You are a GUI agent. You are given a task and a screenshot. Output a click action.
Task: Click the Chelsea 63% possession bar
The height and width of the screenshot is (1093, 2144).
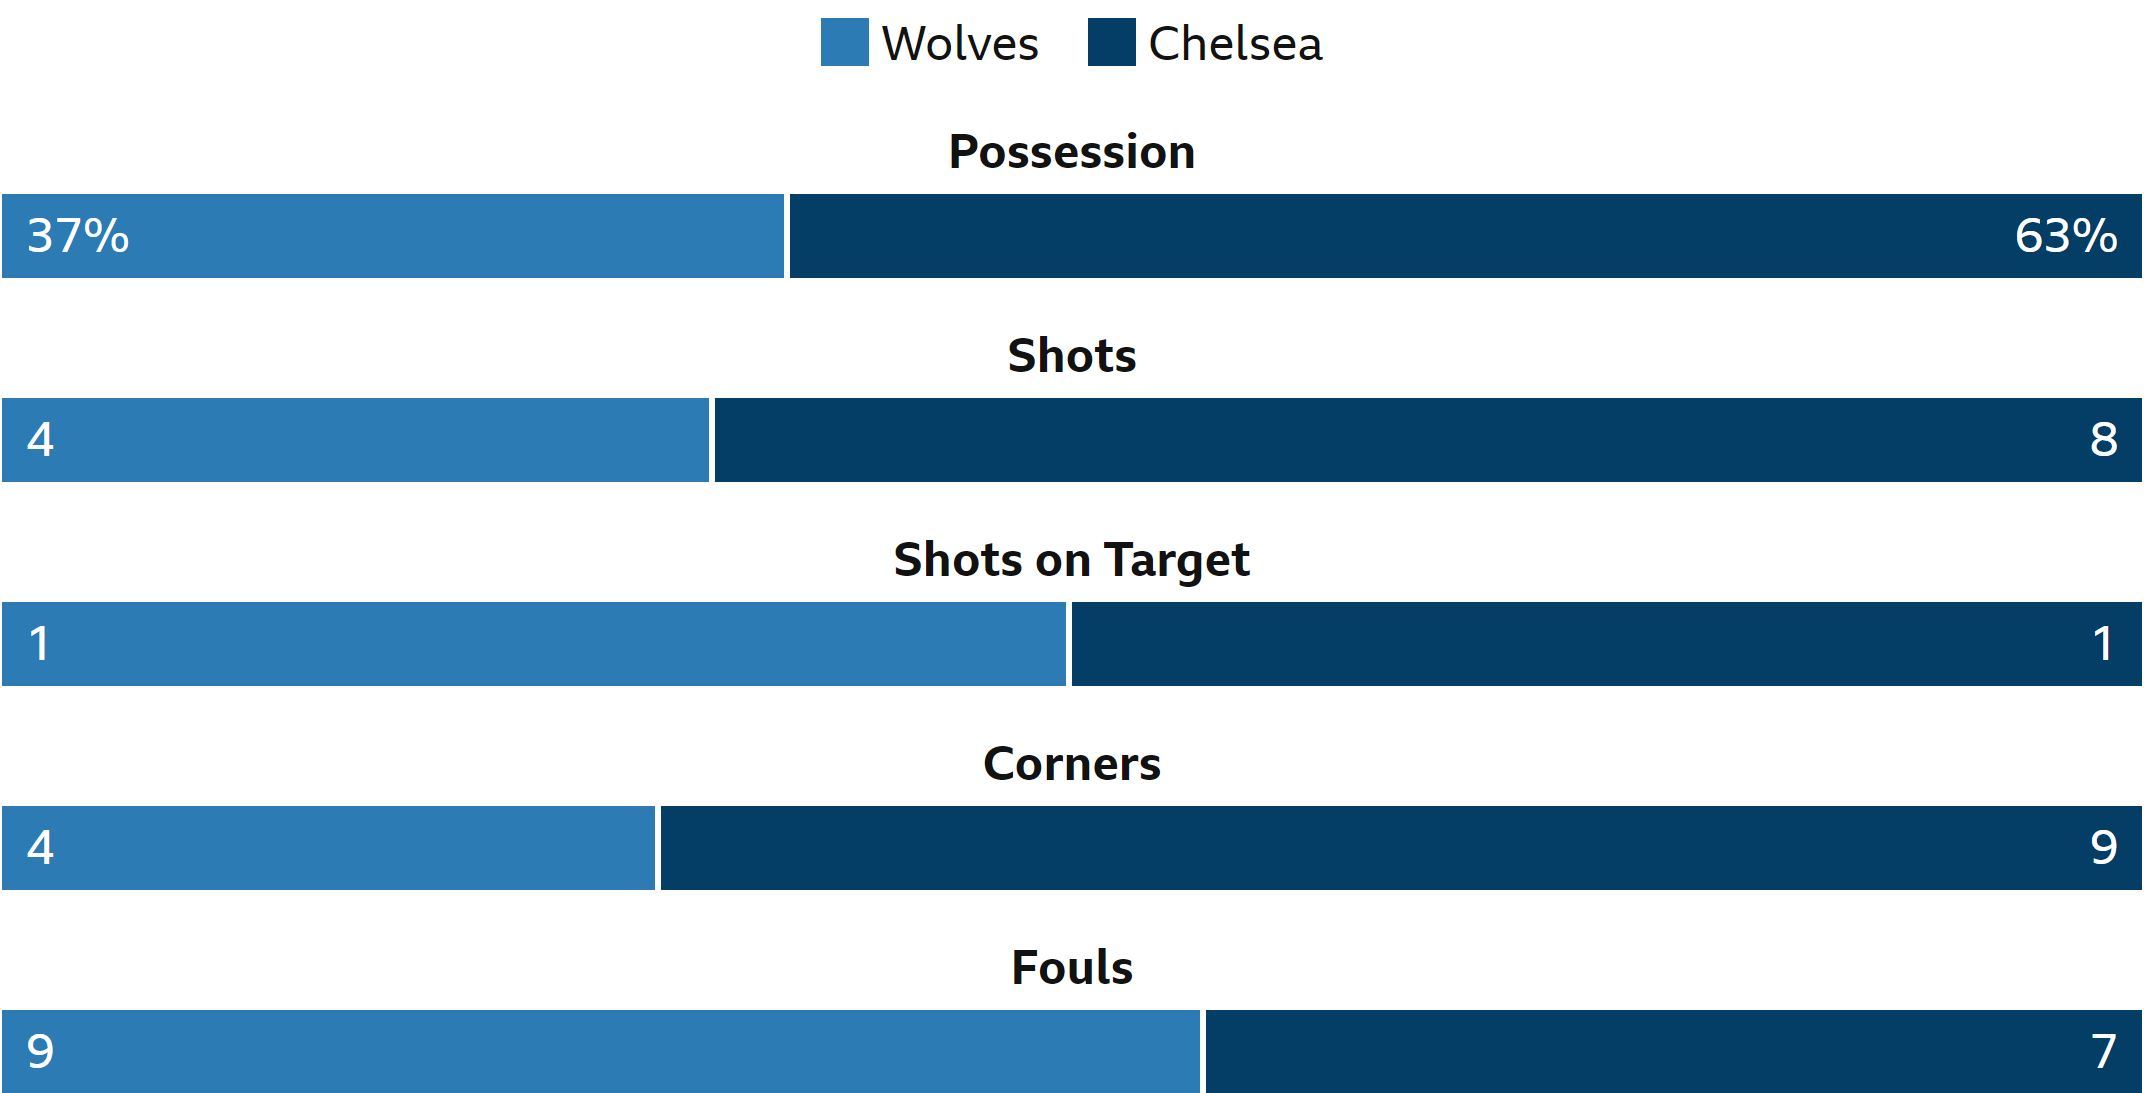pos(1466,236)
